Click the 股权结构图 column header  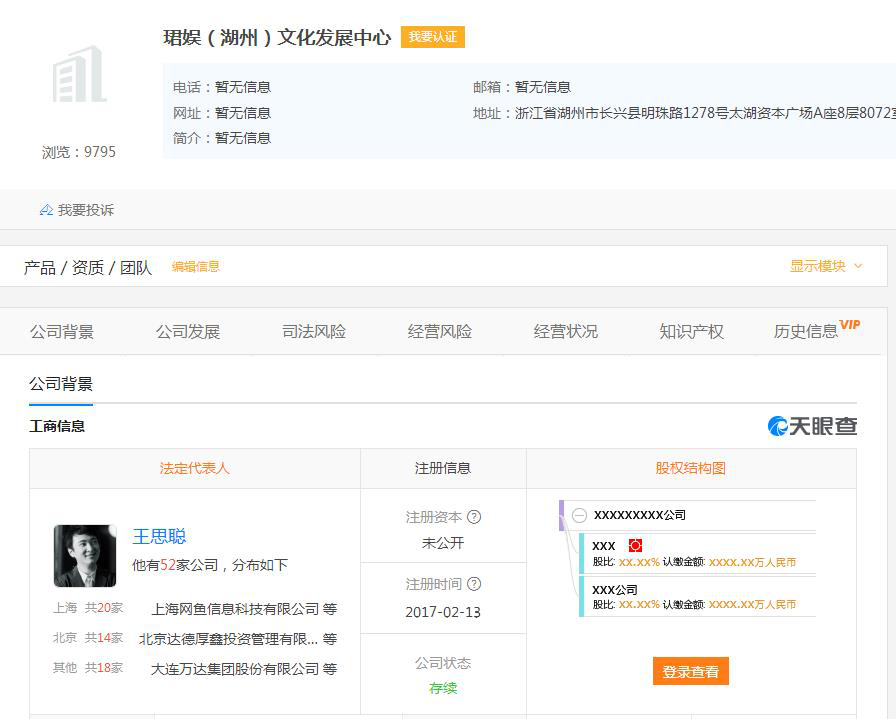[x=690, y=469]
